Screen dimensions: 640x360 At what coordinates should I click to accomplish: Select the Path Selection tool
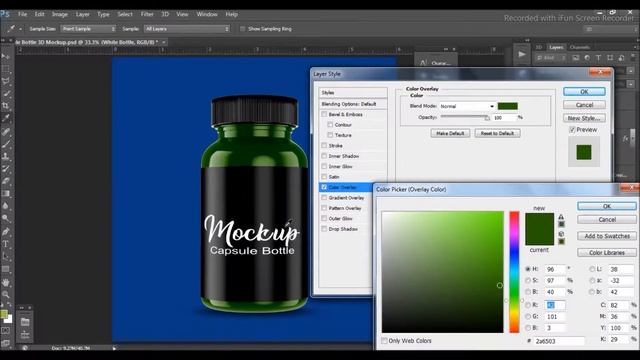pyautogui.click(x=6, y=257)
